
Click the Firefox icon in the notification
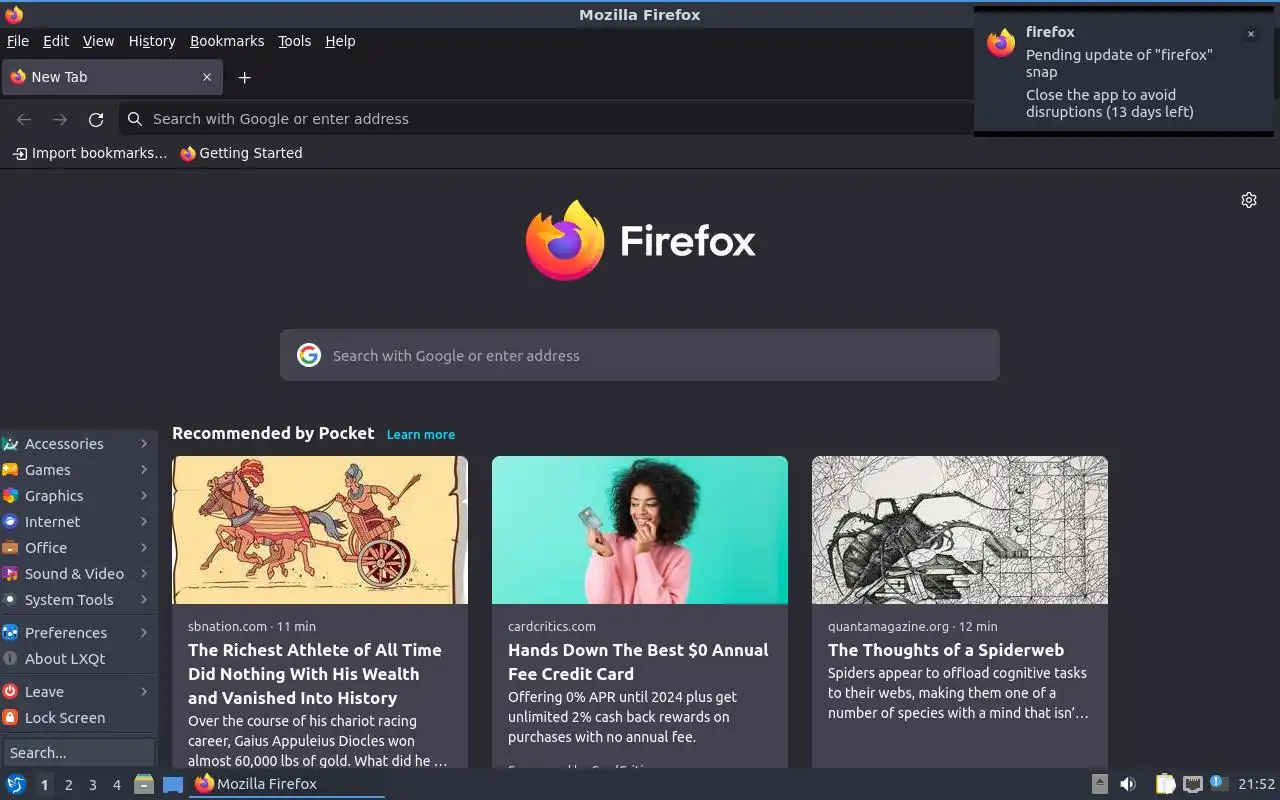point(1001,43)
